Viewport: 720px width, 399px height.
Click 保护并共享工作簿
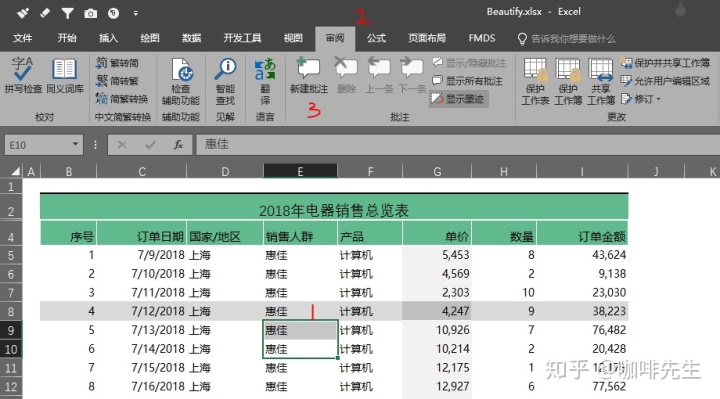click(x=664, y=63)
